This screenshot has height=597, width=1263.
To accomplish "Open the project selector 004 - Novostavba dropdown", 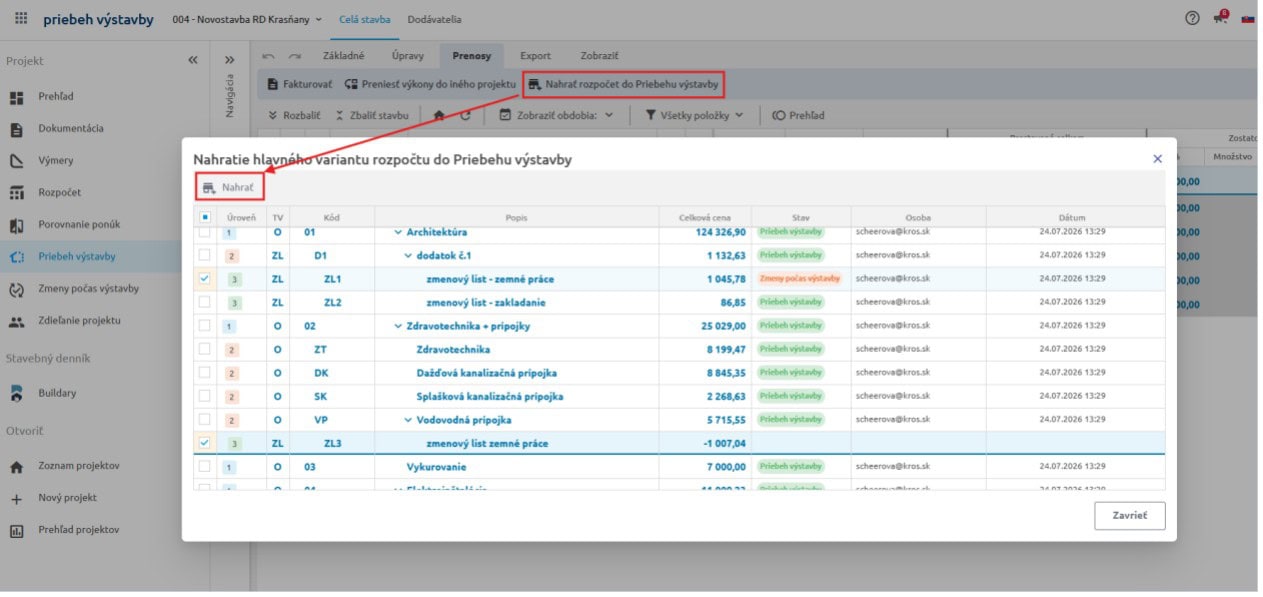I will pyautogui.click(x=247, y=19).
